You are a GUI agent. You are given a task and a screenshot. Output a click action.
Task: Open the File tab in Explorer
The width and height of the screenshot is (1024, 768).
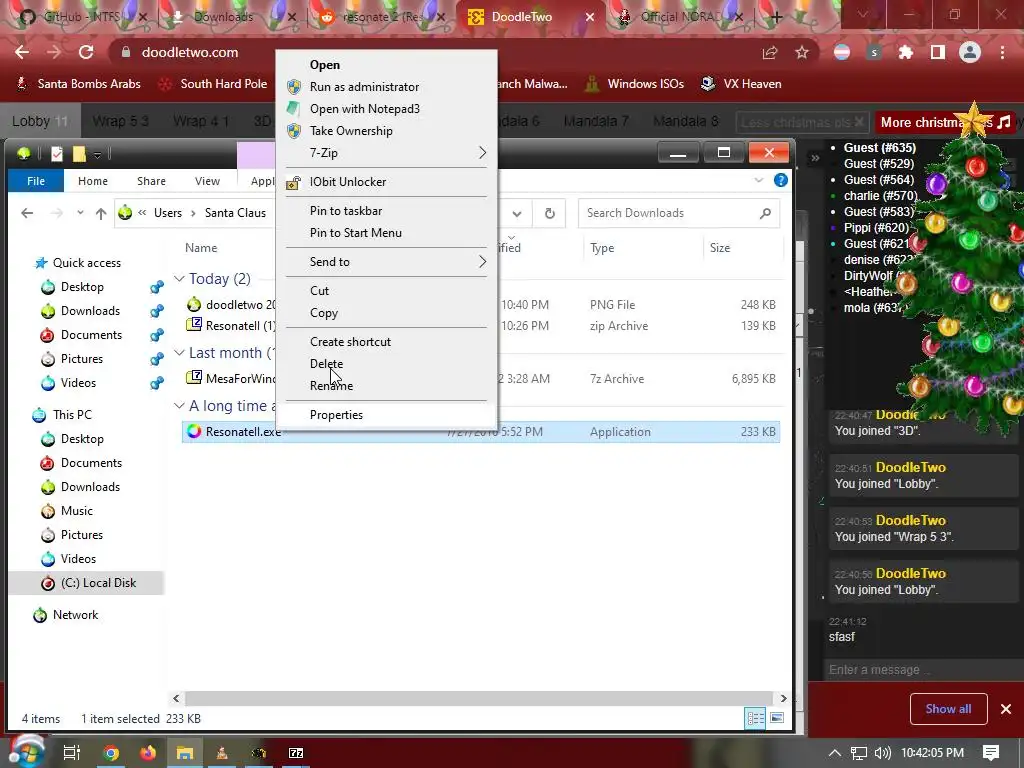(x=36, y=181)
